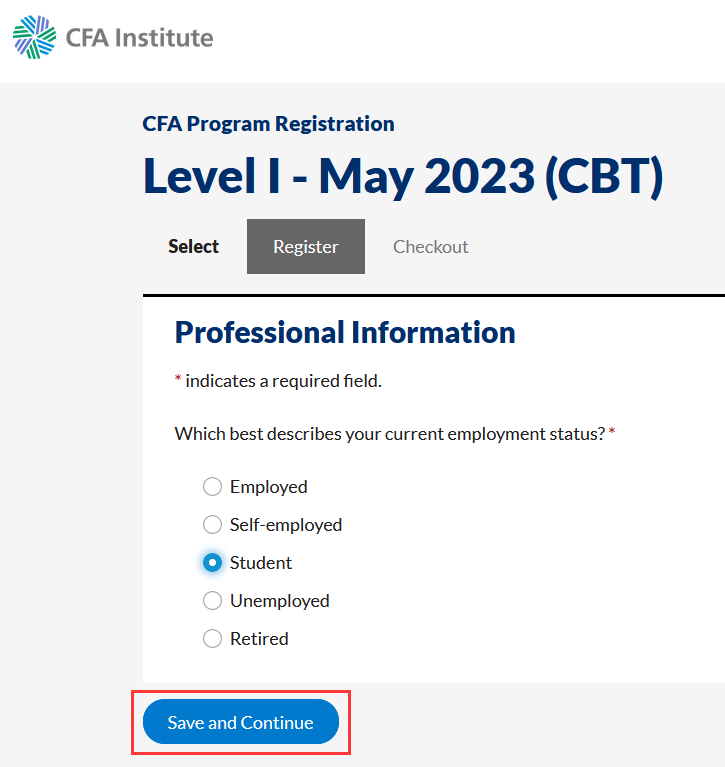725x767 pixels.
Task: Click the CFA Program Registration subtitle
Action: tap(268, 124)
